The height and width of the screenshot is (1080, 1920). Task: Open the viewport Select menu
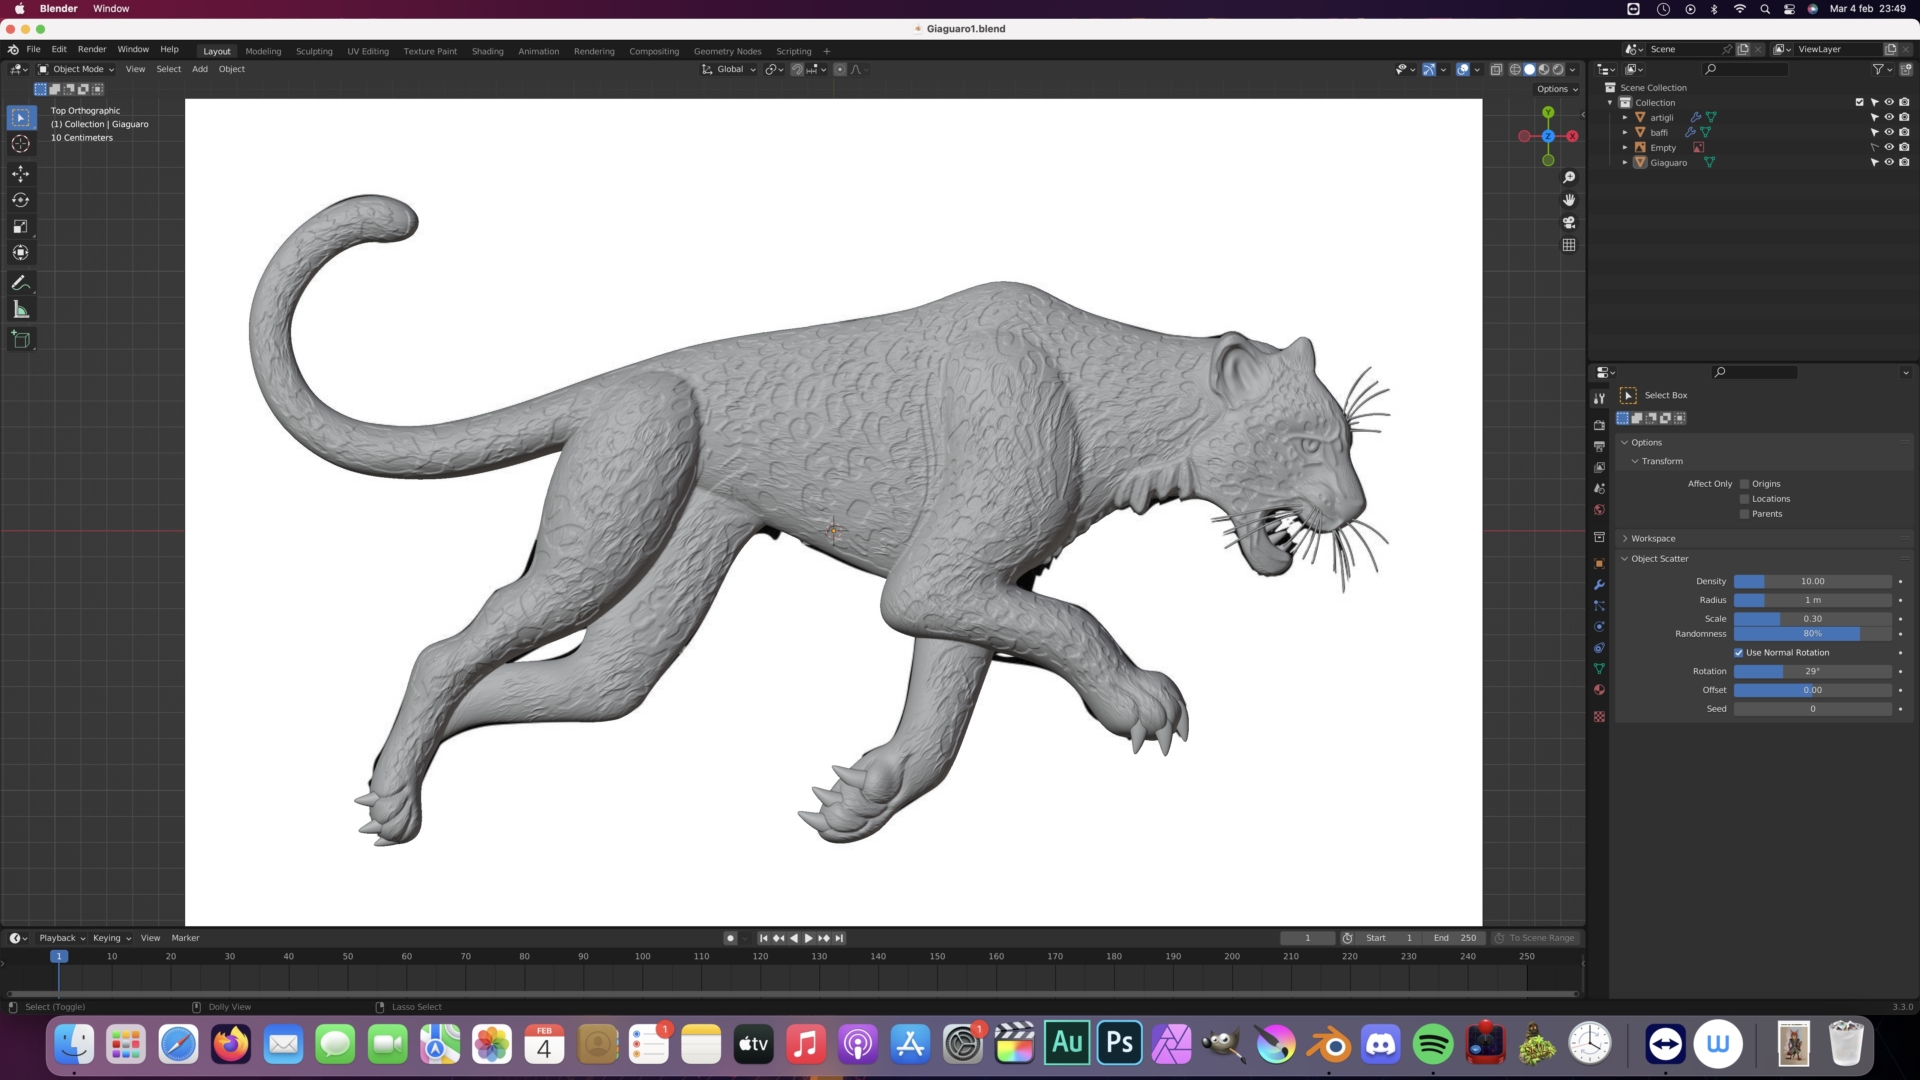(169, 69)
